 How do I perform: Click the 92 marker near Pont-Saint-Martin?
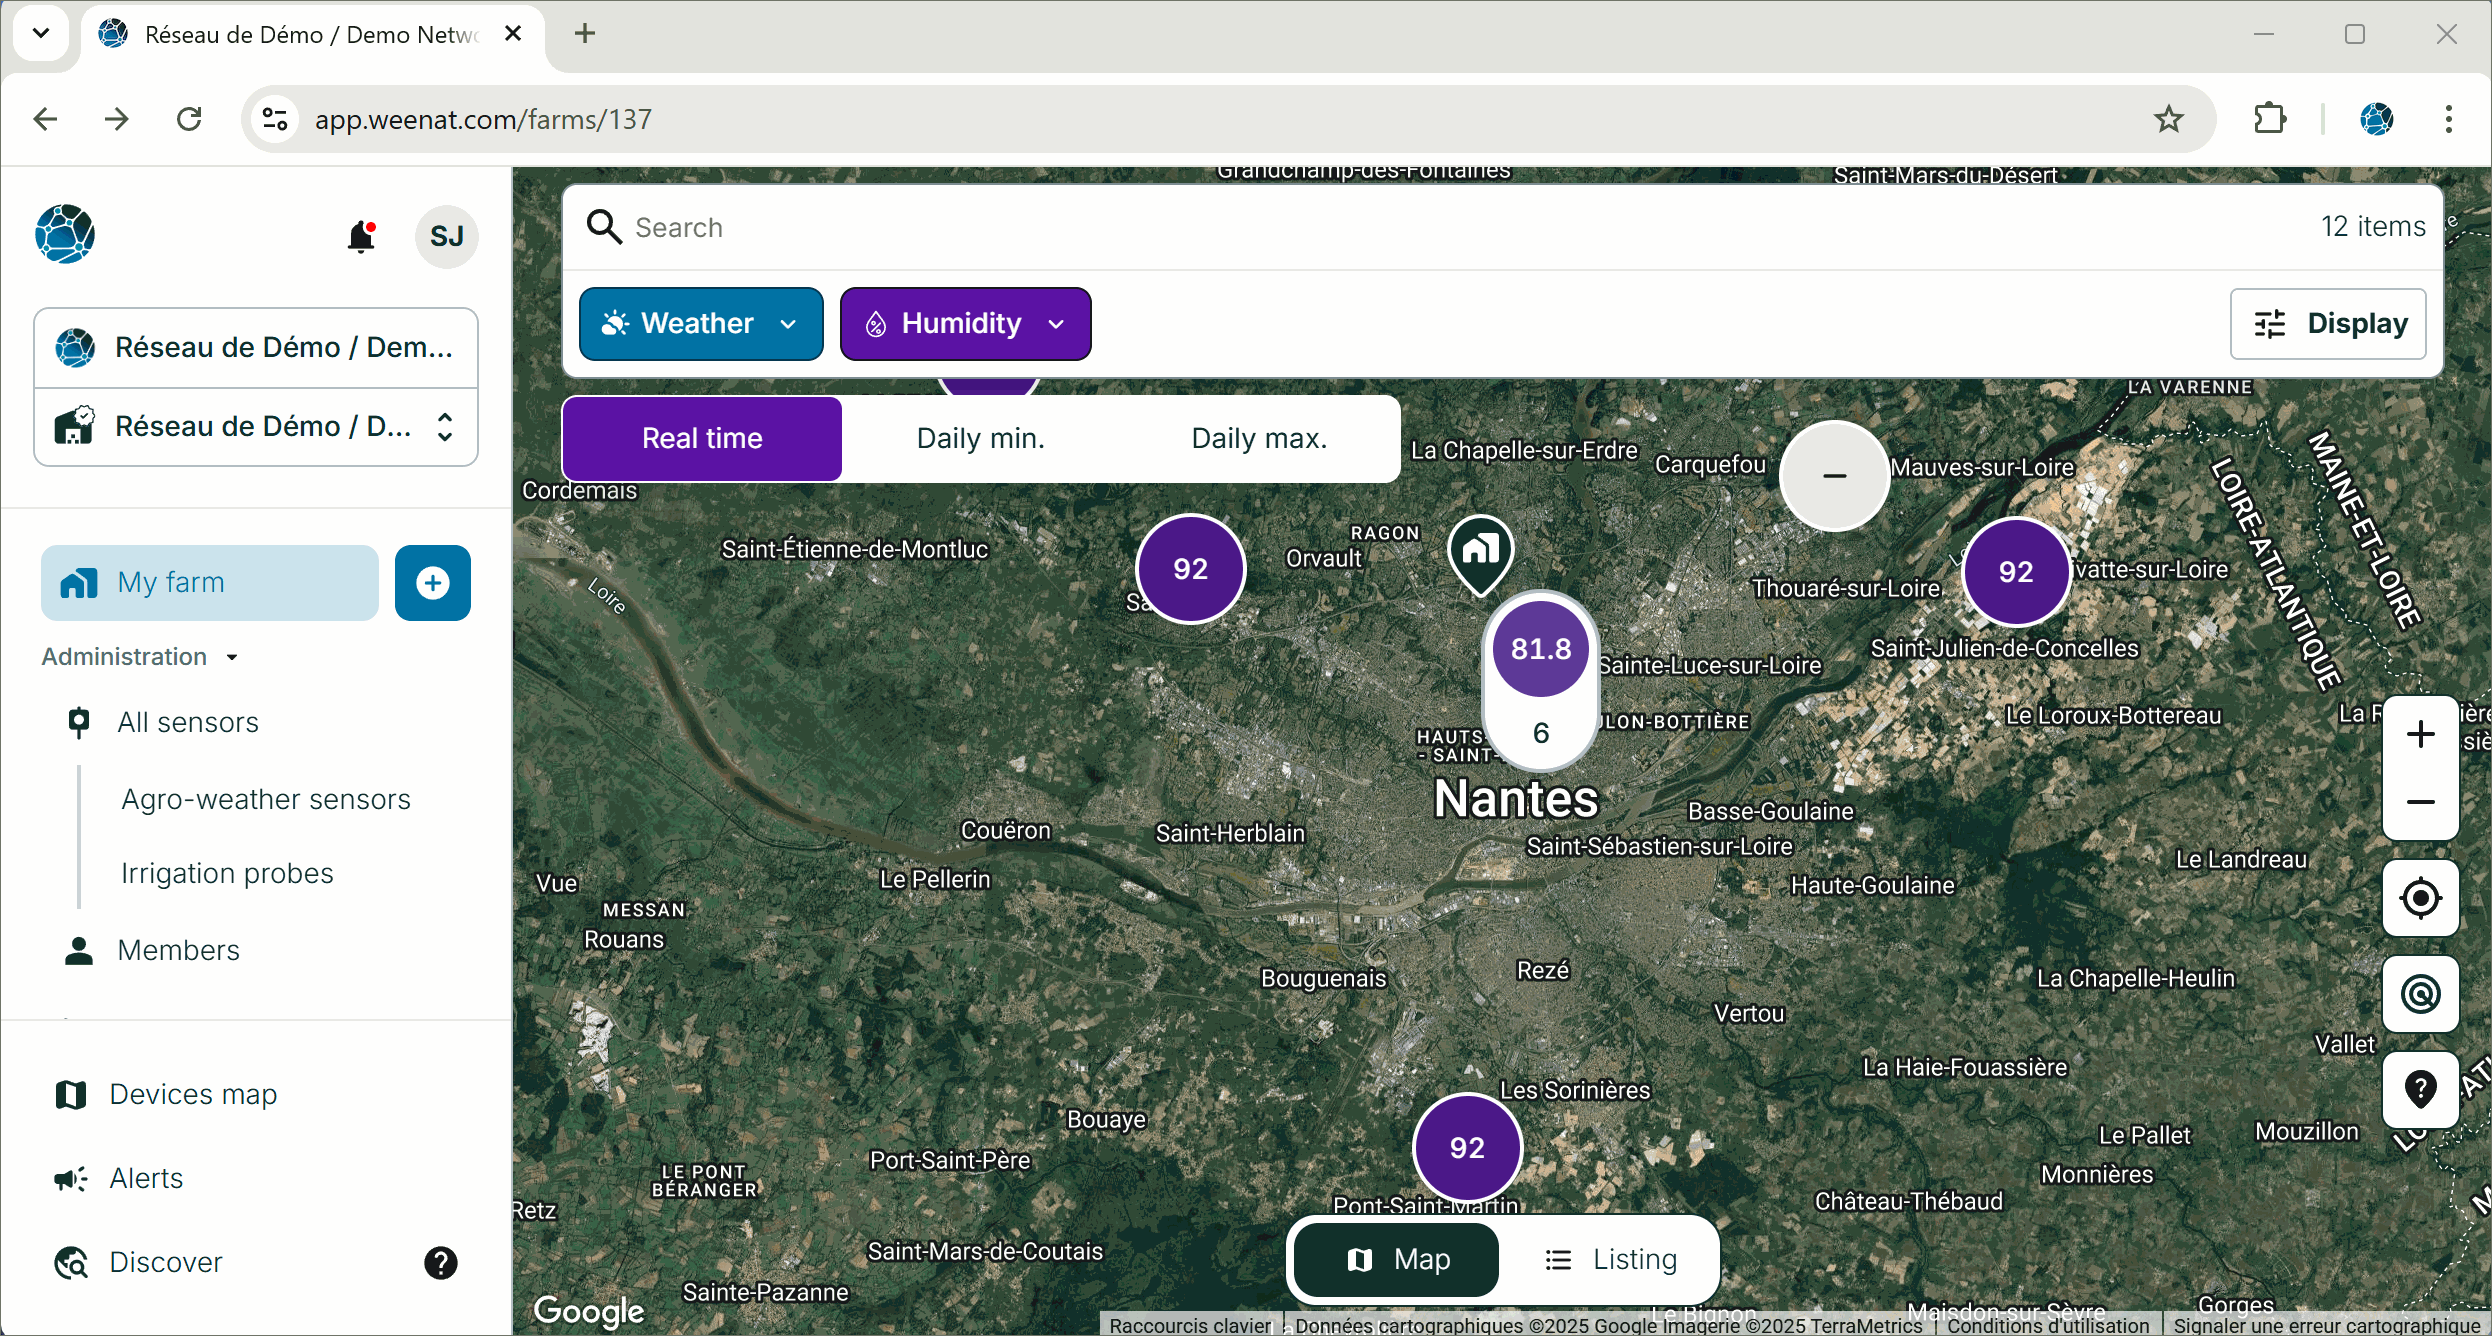click(x=1467, y=1148)
